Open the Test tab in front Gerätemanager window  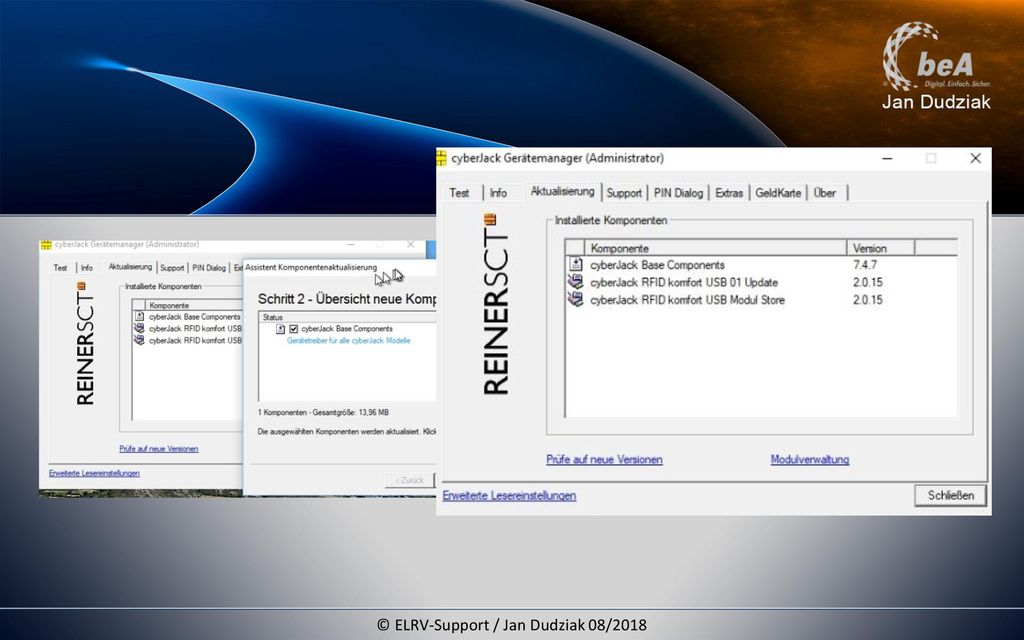point(459,193)
